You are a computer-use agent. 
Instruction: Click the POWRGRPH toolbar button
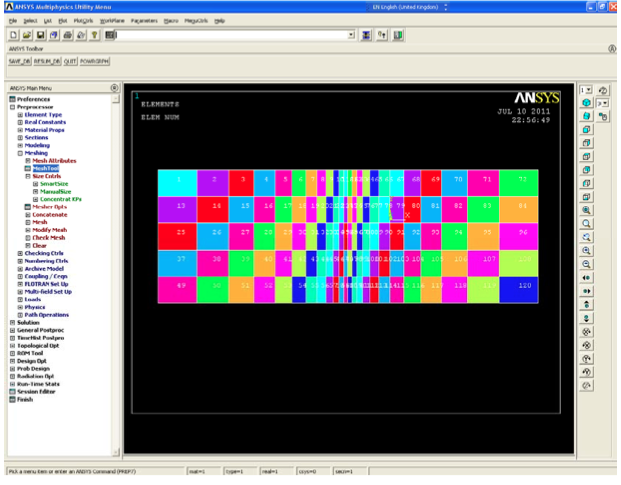click(x=94, y=61)
